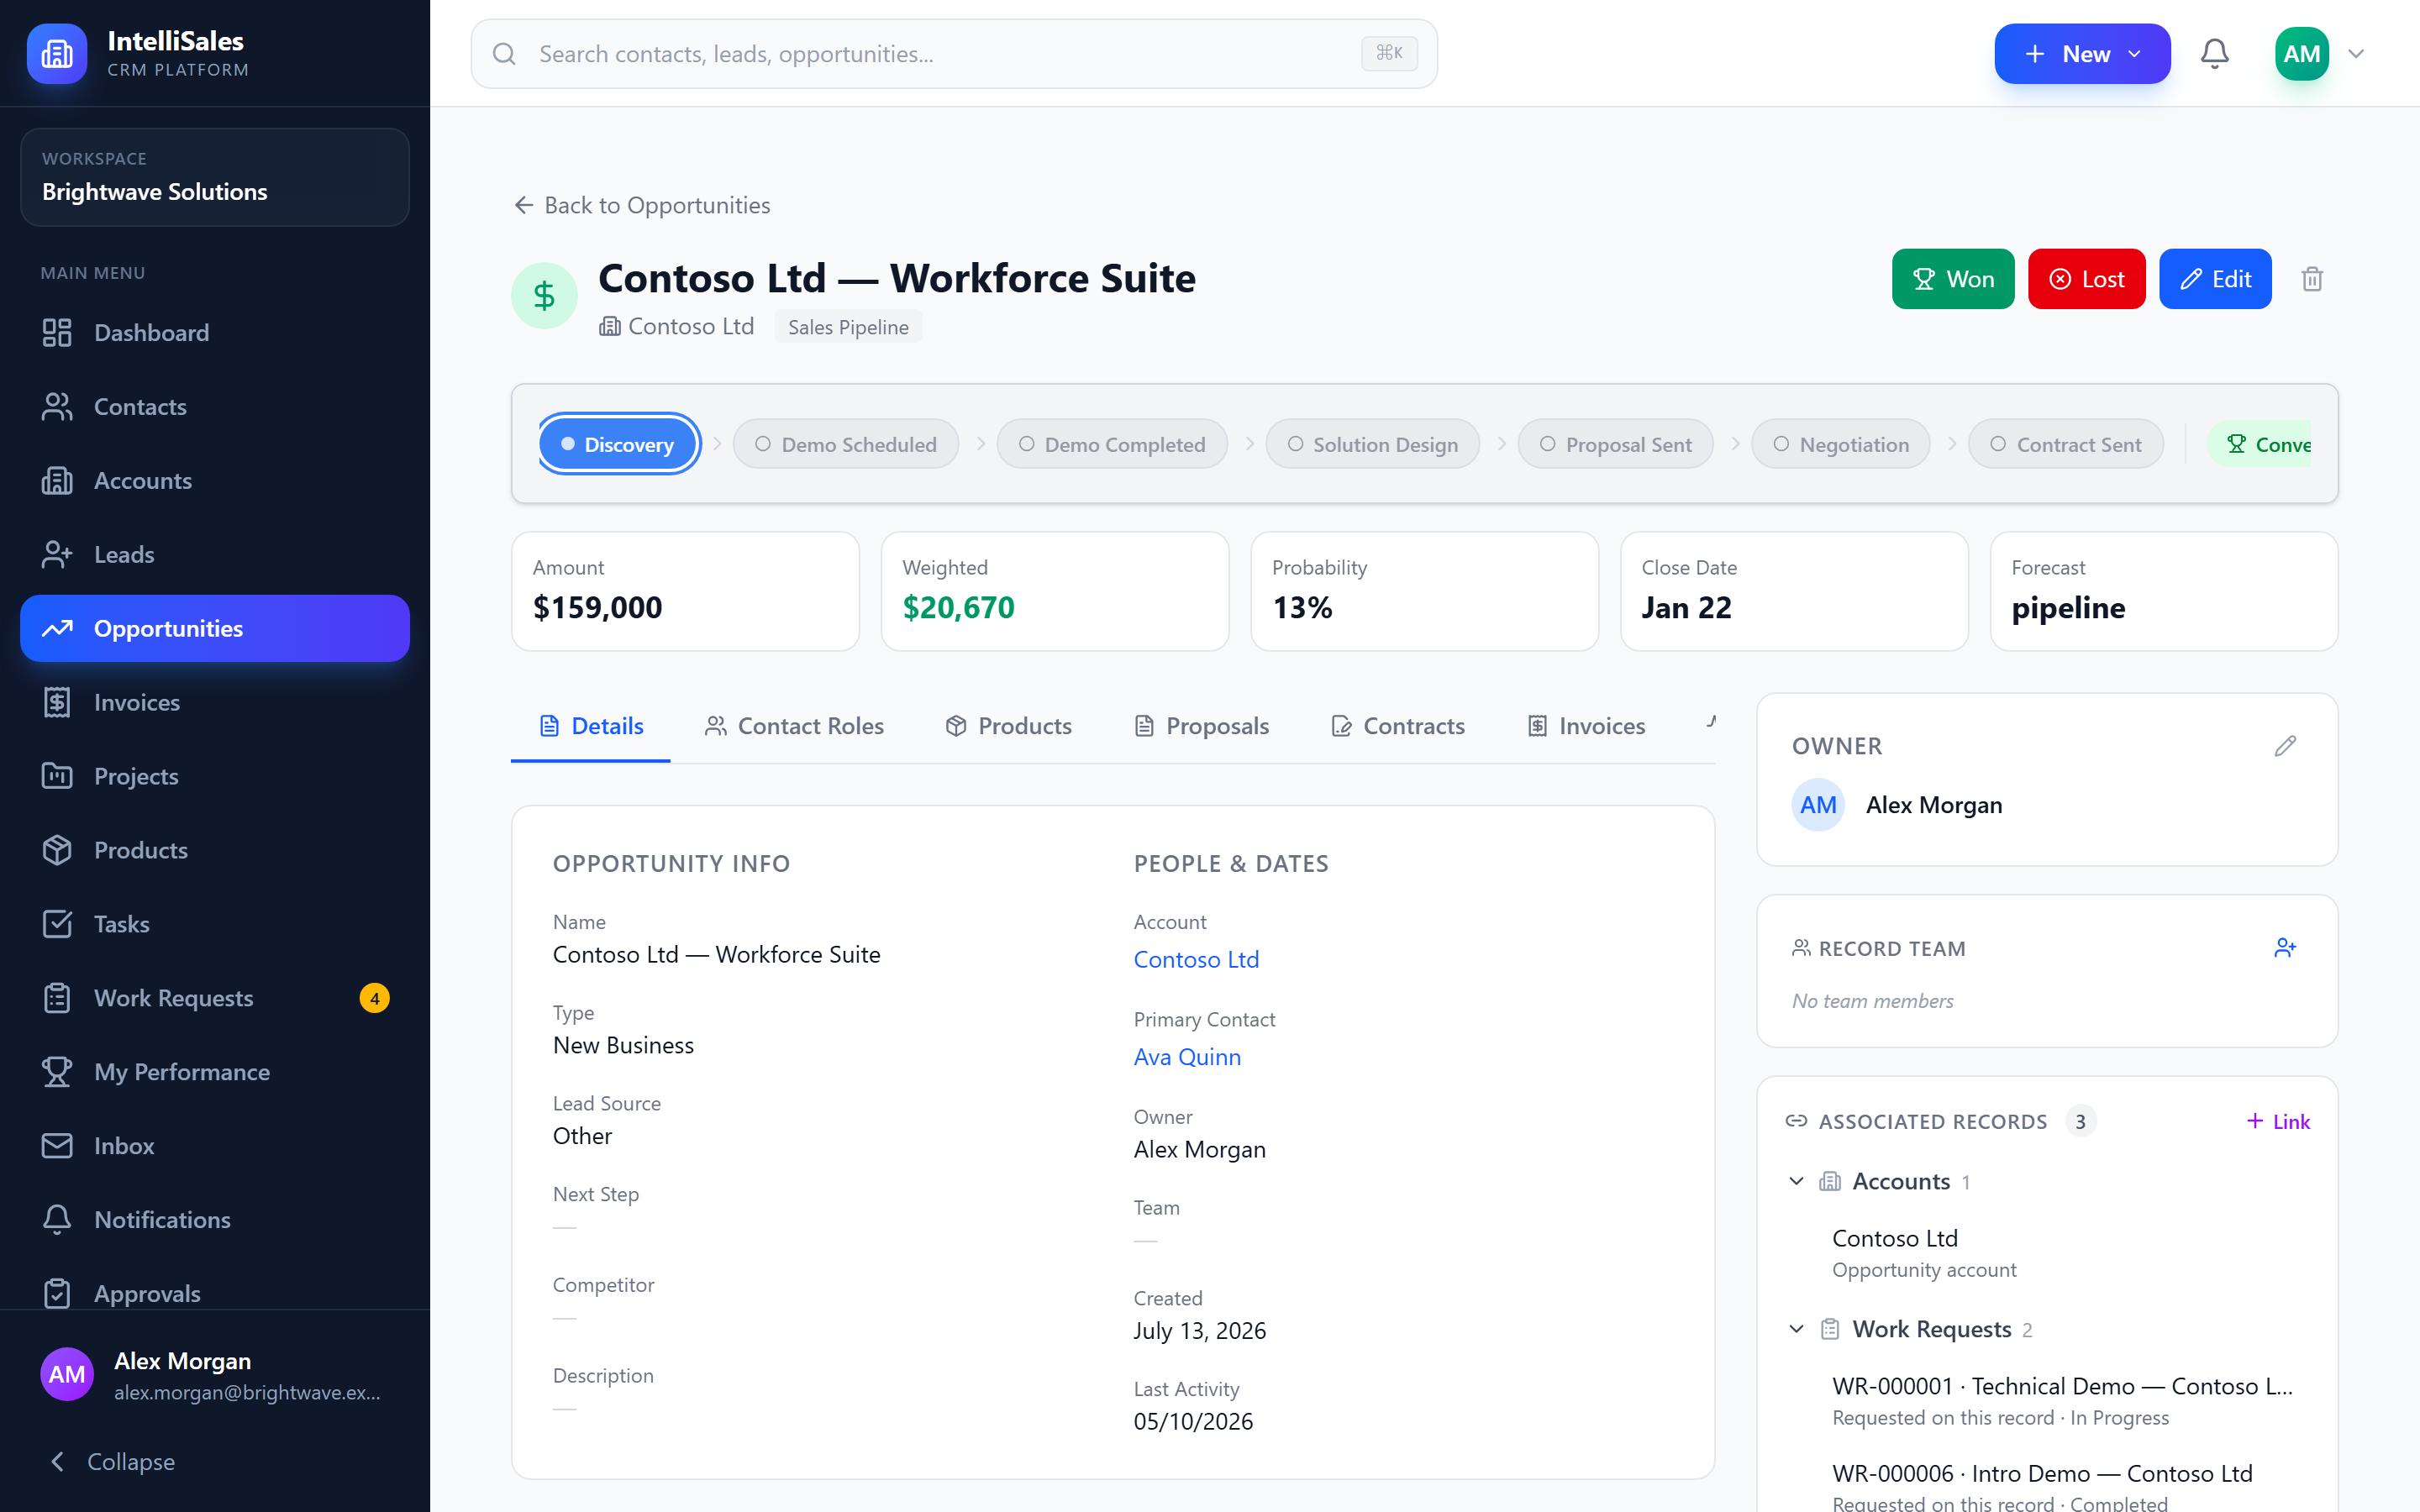
Task: Click Alex Morgan profile in sidebar footer
Action: 215,1375
